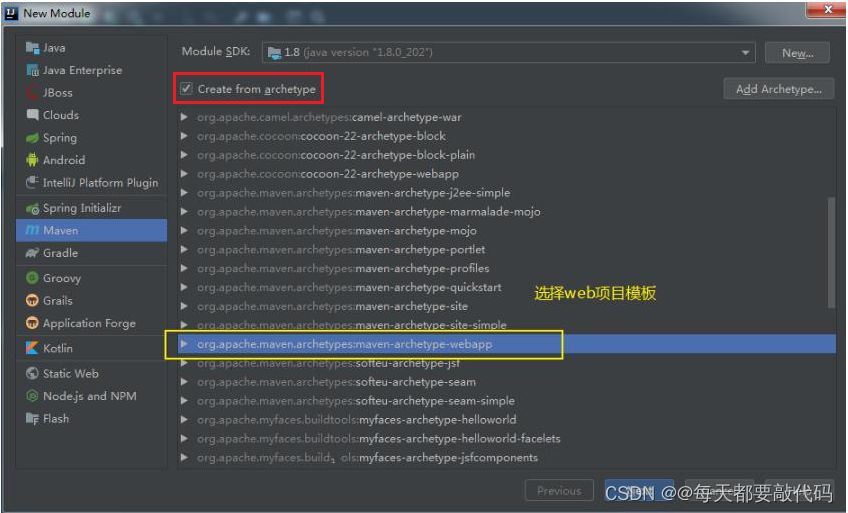Select myfaces-archetype-helloworld-facelets row
Image resolution: width=848 pixels, height=513 pixels.
(507, 438)
